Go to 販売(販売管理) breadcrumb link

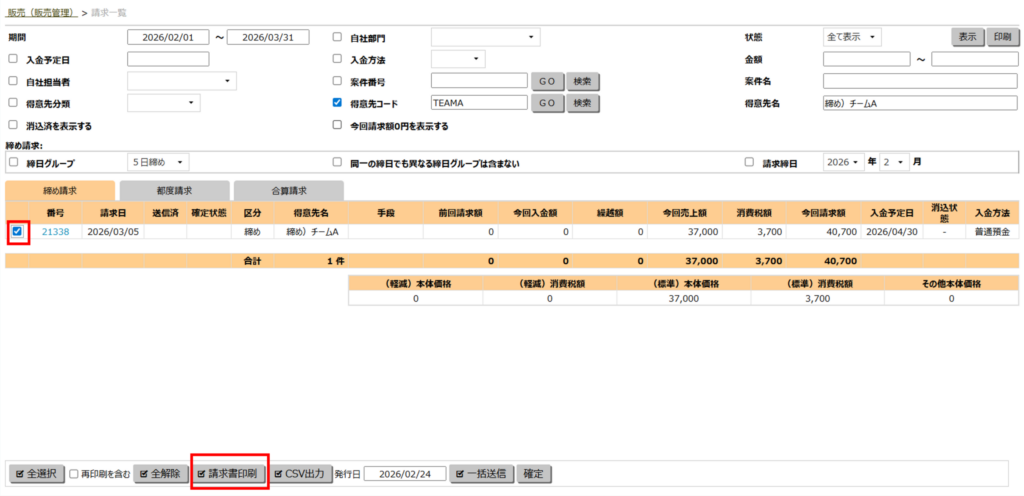click(42, 10)
